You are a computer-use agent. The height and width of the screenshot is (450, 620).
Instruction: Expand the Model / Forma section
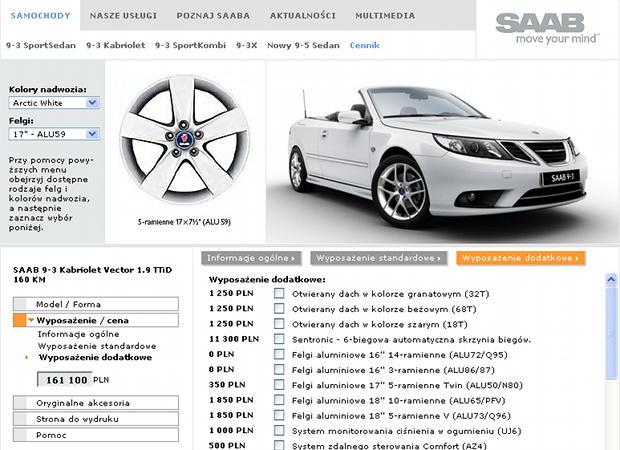[96, 304]
